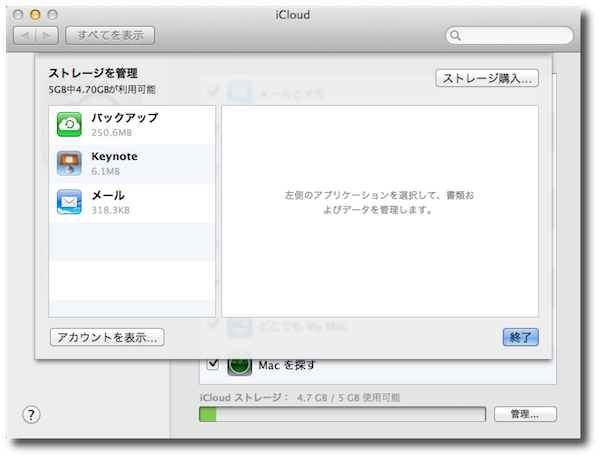Click the iCloud storage usage bar

tap(342, 414)
